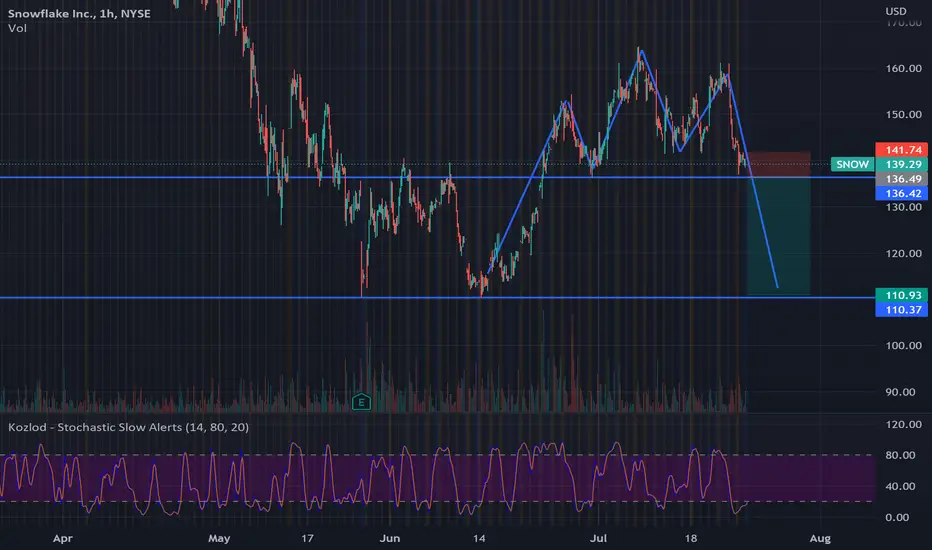Click the gray 136.49 price label
Image resolution: width=932 pixels, height=550 pixels.
(901, 179)
